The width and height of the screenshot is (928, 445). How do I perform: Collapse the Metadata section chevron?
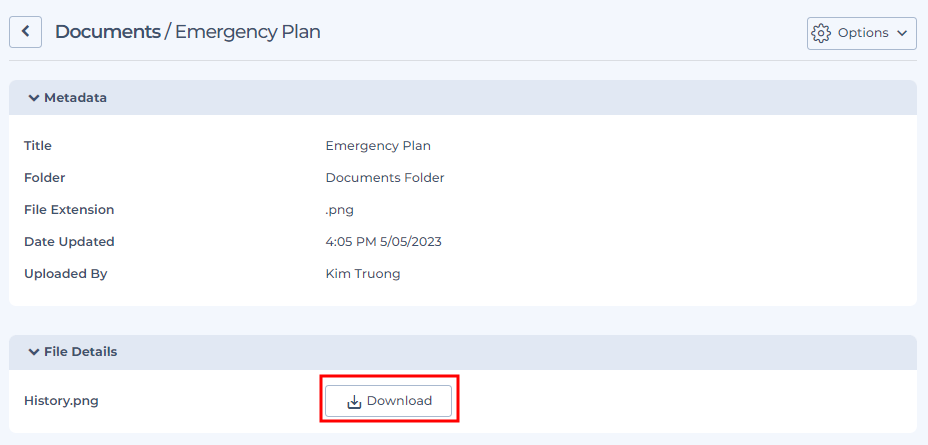coord(34,98)
